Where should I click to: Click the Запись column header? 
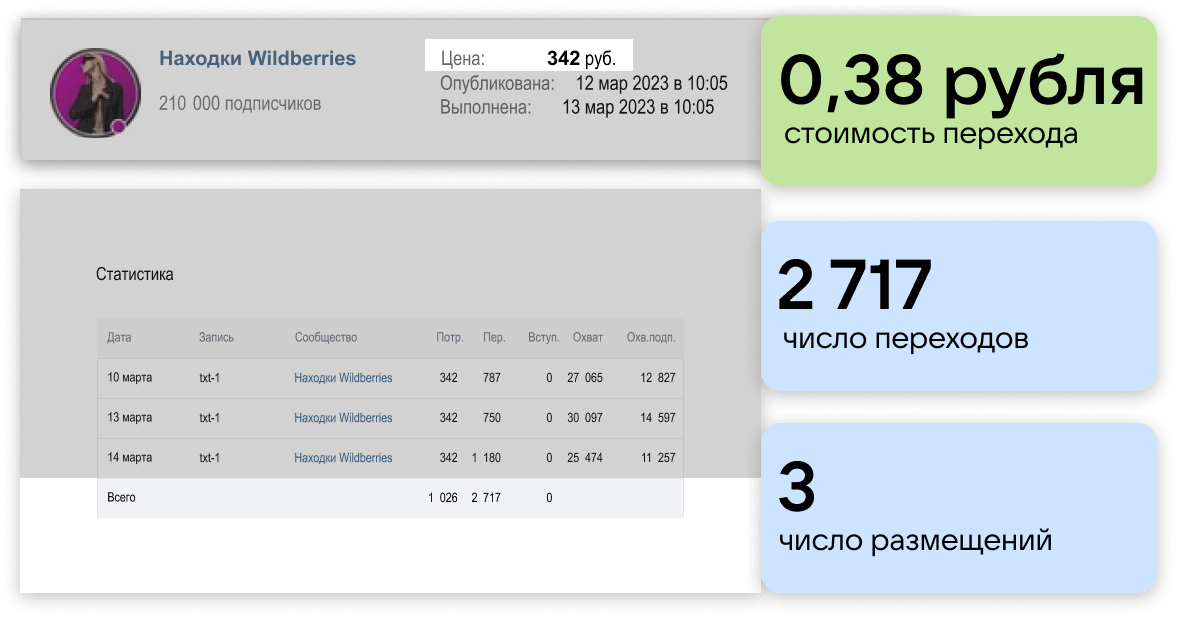click(x=216, y=338)
